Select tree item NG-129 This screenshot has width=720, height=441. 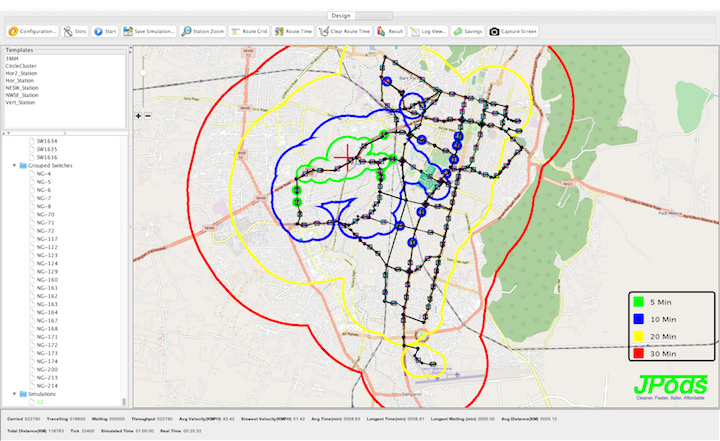click(x=47, y=272)
